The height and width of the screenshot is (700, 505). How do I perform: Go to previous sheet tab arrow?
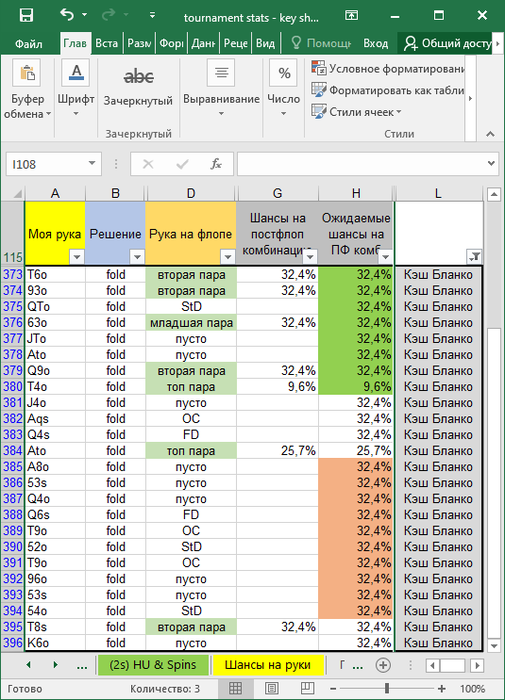pos(29,665)
